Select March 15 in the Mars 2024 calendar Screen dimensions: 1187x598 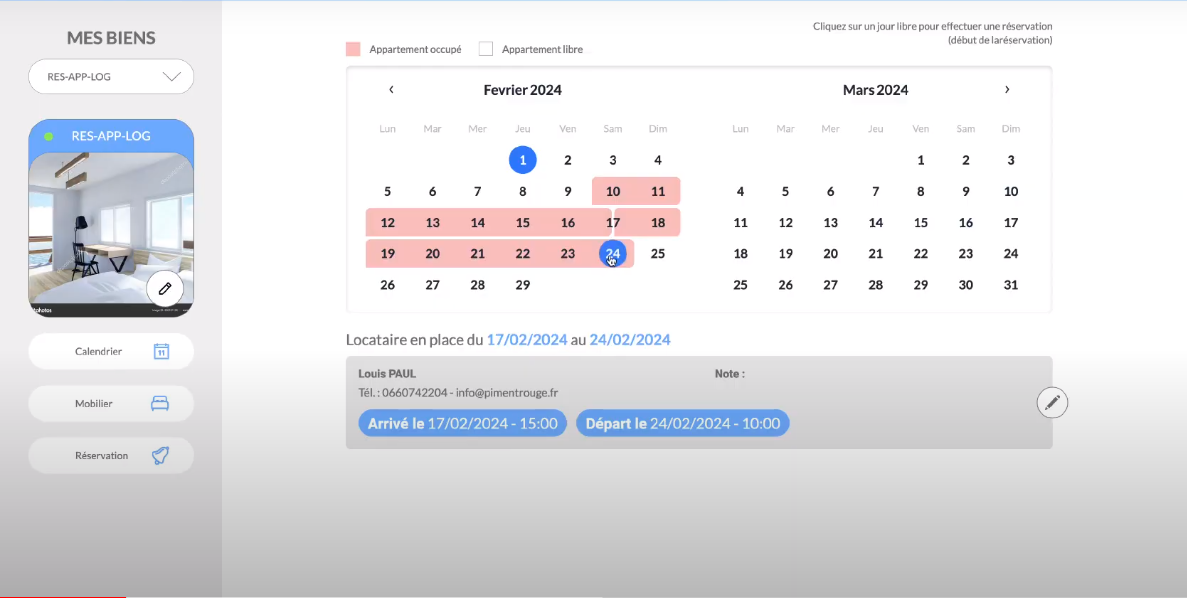point(921,223)
